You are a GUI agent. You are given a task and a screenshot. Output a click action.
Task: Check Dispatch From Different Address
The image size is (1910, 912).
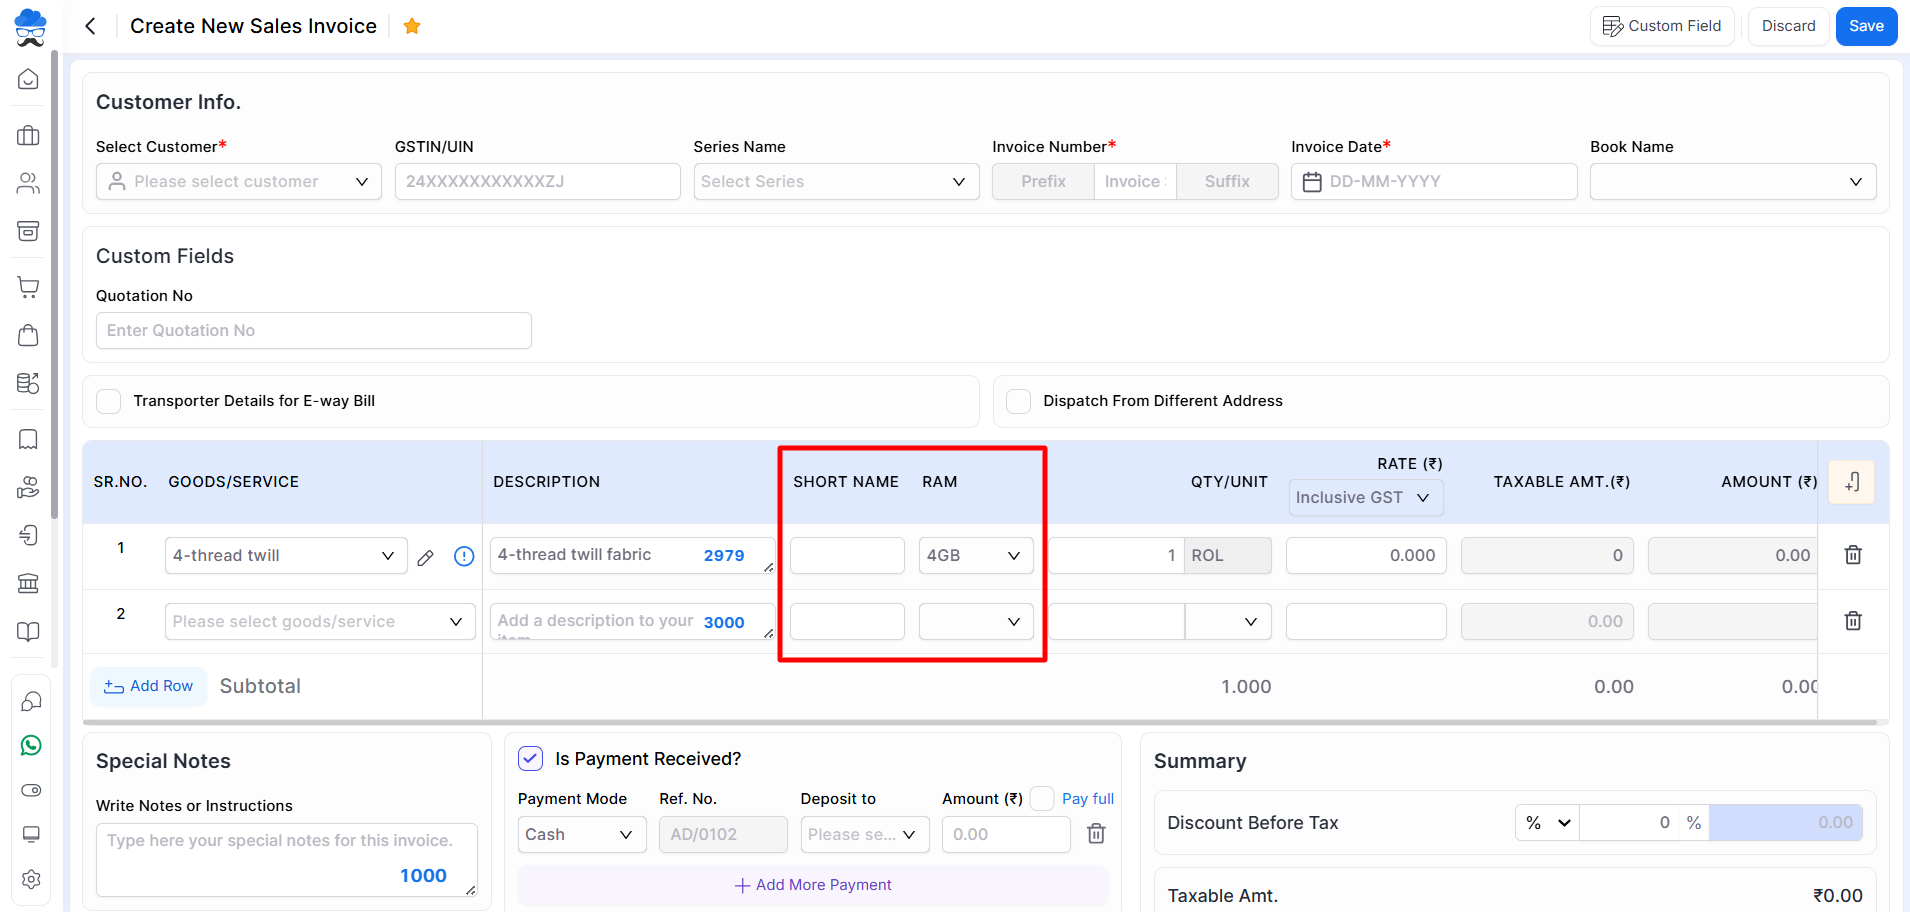pos(1018,401)
